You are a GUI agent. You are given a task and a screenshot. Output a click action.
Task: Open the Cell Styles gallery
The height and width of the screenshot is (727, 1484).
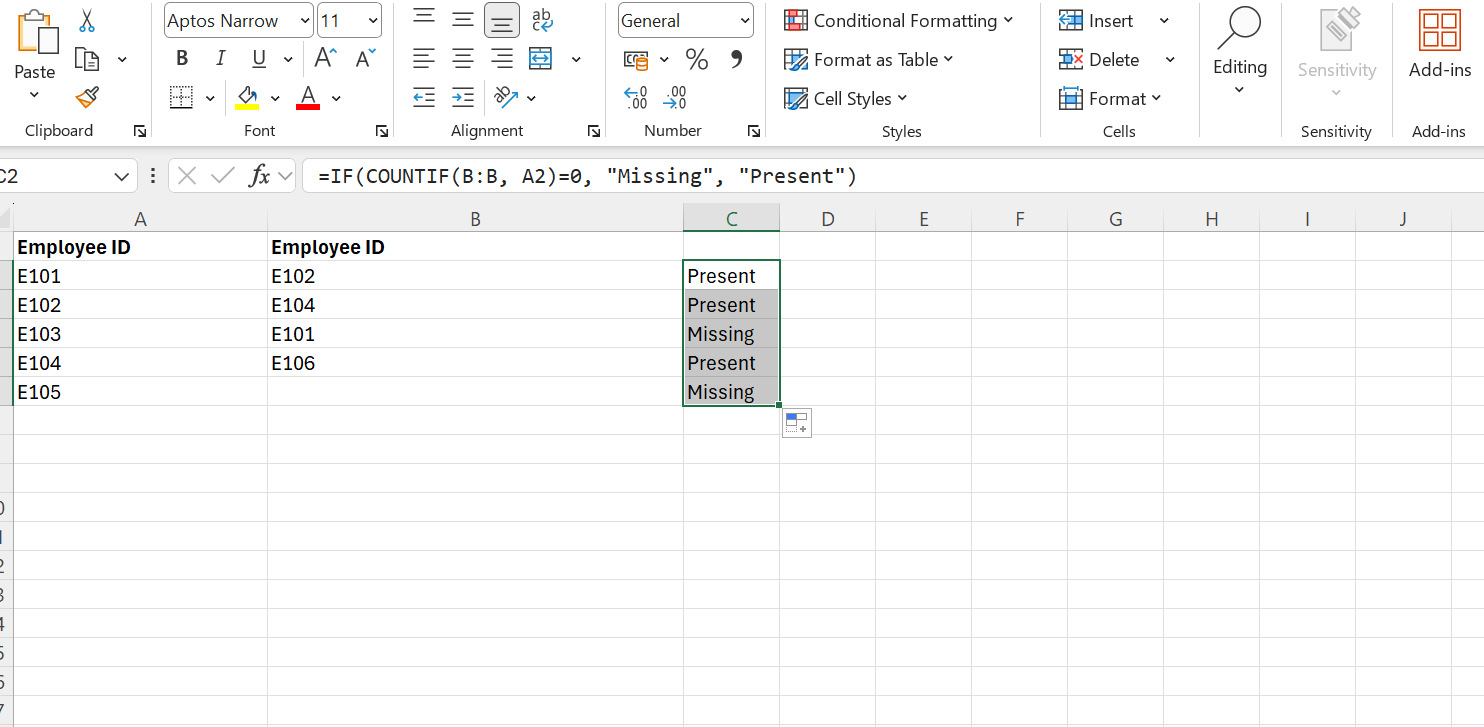point(846,98)
